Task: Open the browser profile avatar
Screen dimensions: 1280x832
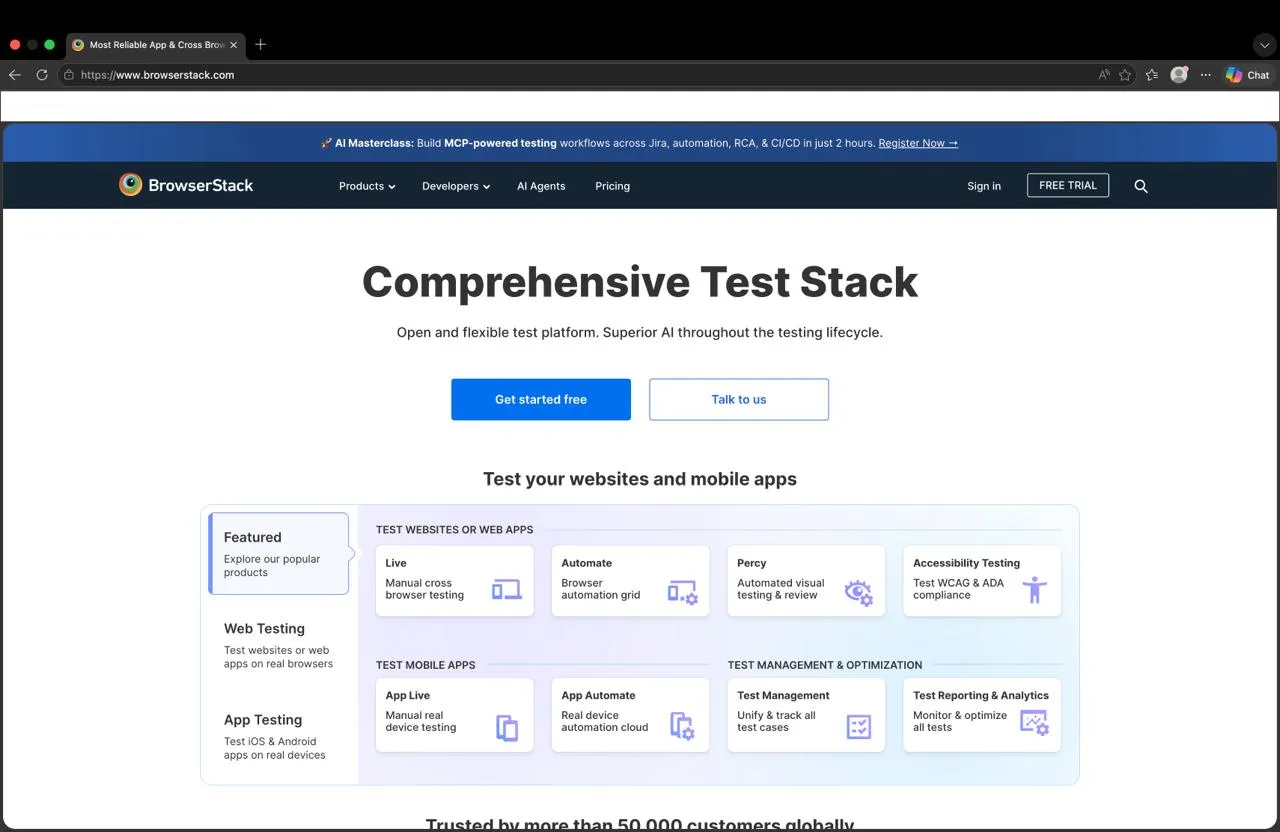Action: coord(1179,75)
